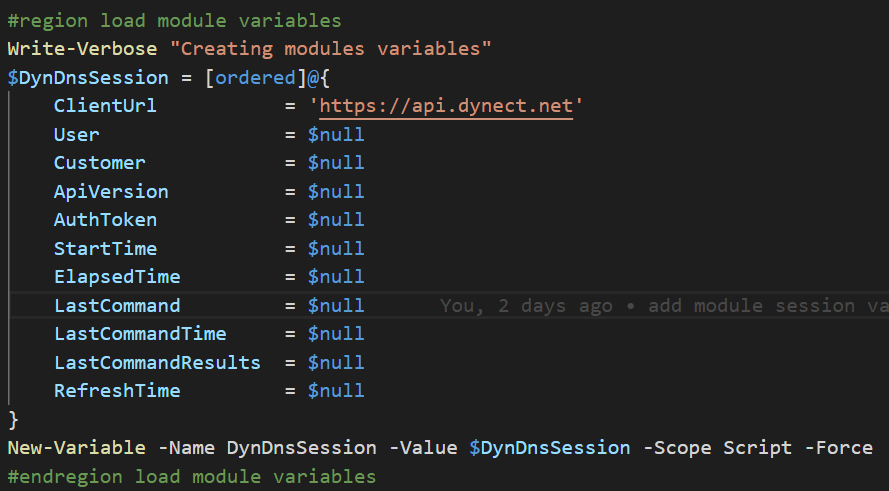This screenshot has width=889, height=491.
Task: Click the User property key
Action: coord(77,134)
